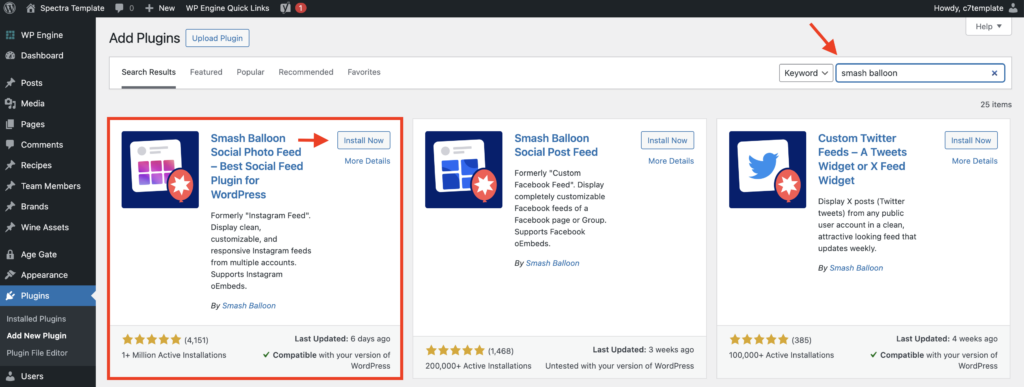Focus the plugin search input field
This screenshot has width=1024, height=387.
pos(914,73)
